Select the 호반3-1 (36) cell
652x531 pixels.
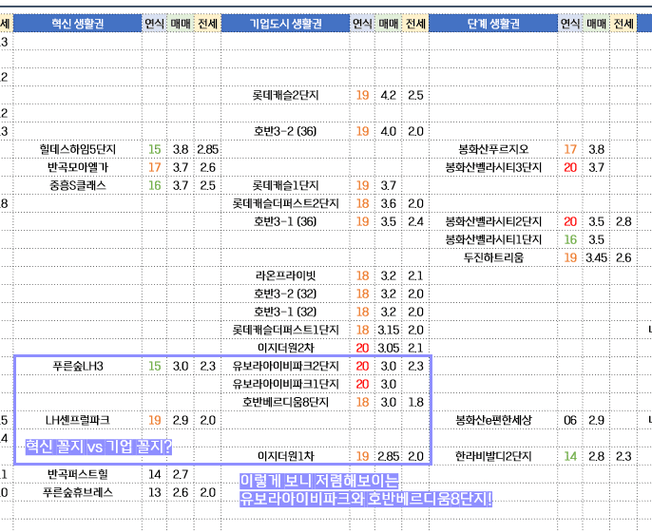pyautogui.click(x=285, y=222)
